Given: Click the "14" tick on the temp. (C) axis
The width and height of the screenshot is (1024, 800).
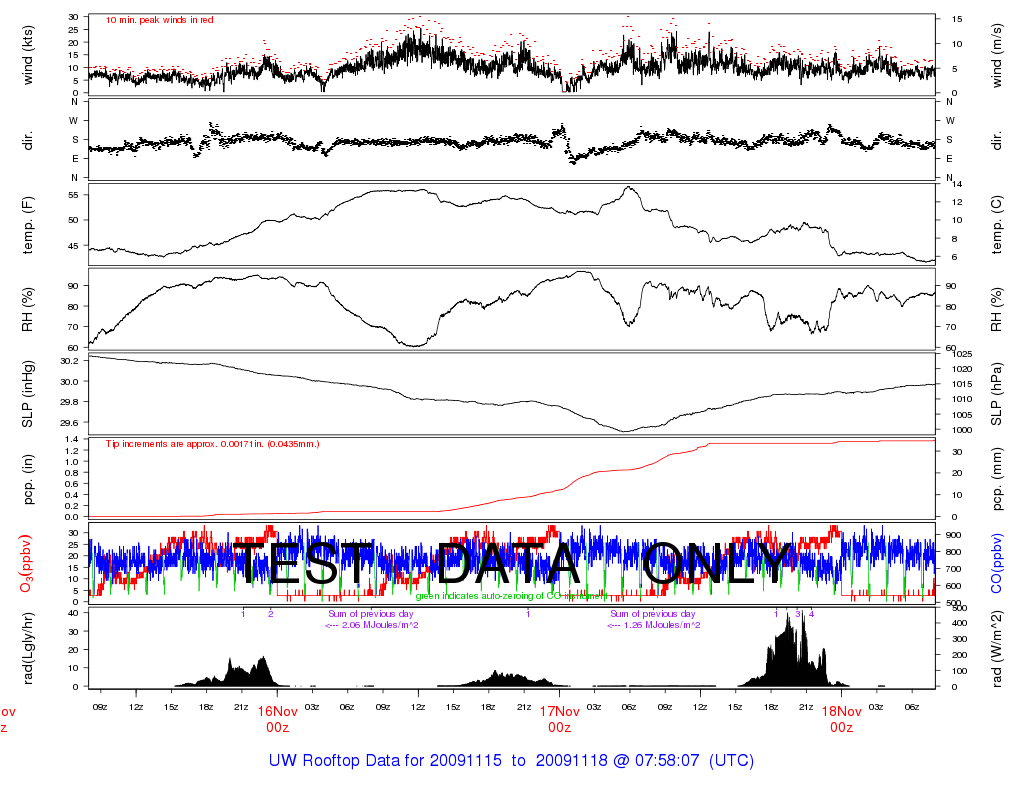Looking at the screenshot, I should pos(957,185).
